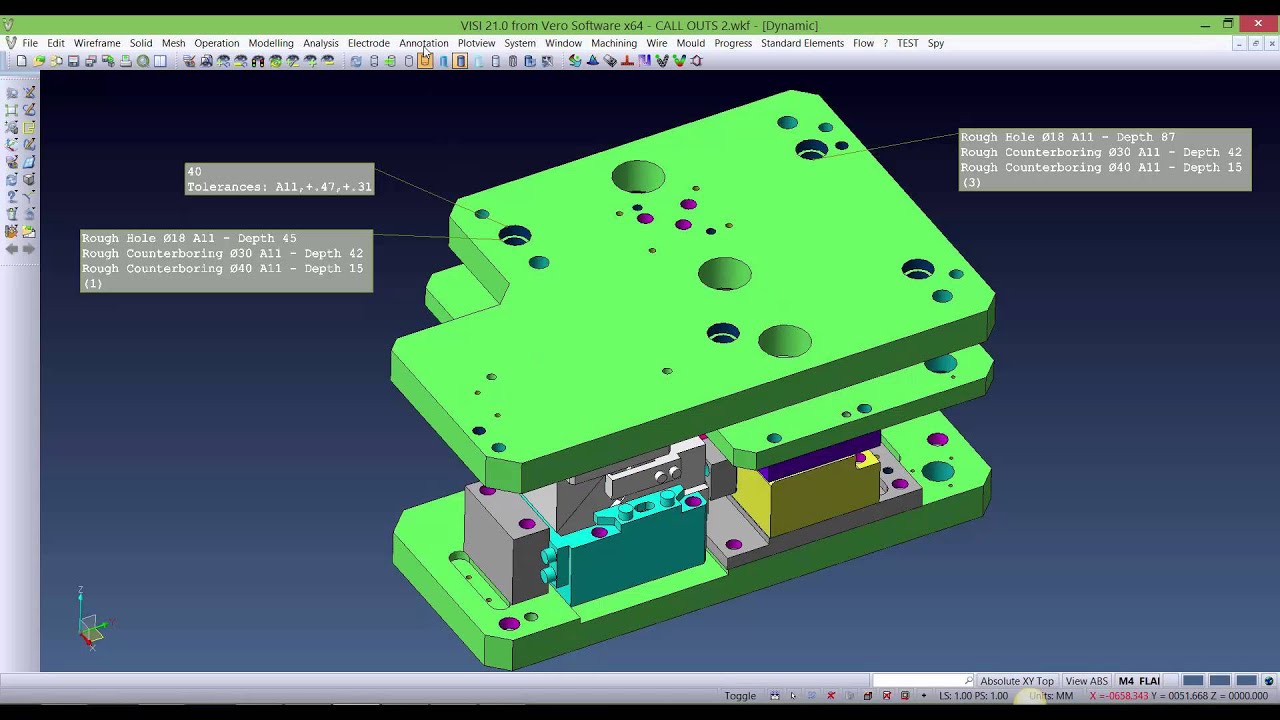This screenshot has height=720, width=1280.
Task: Click the globe-and-green icon in toolbar
Action: coord(575,61)
